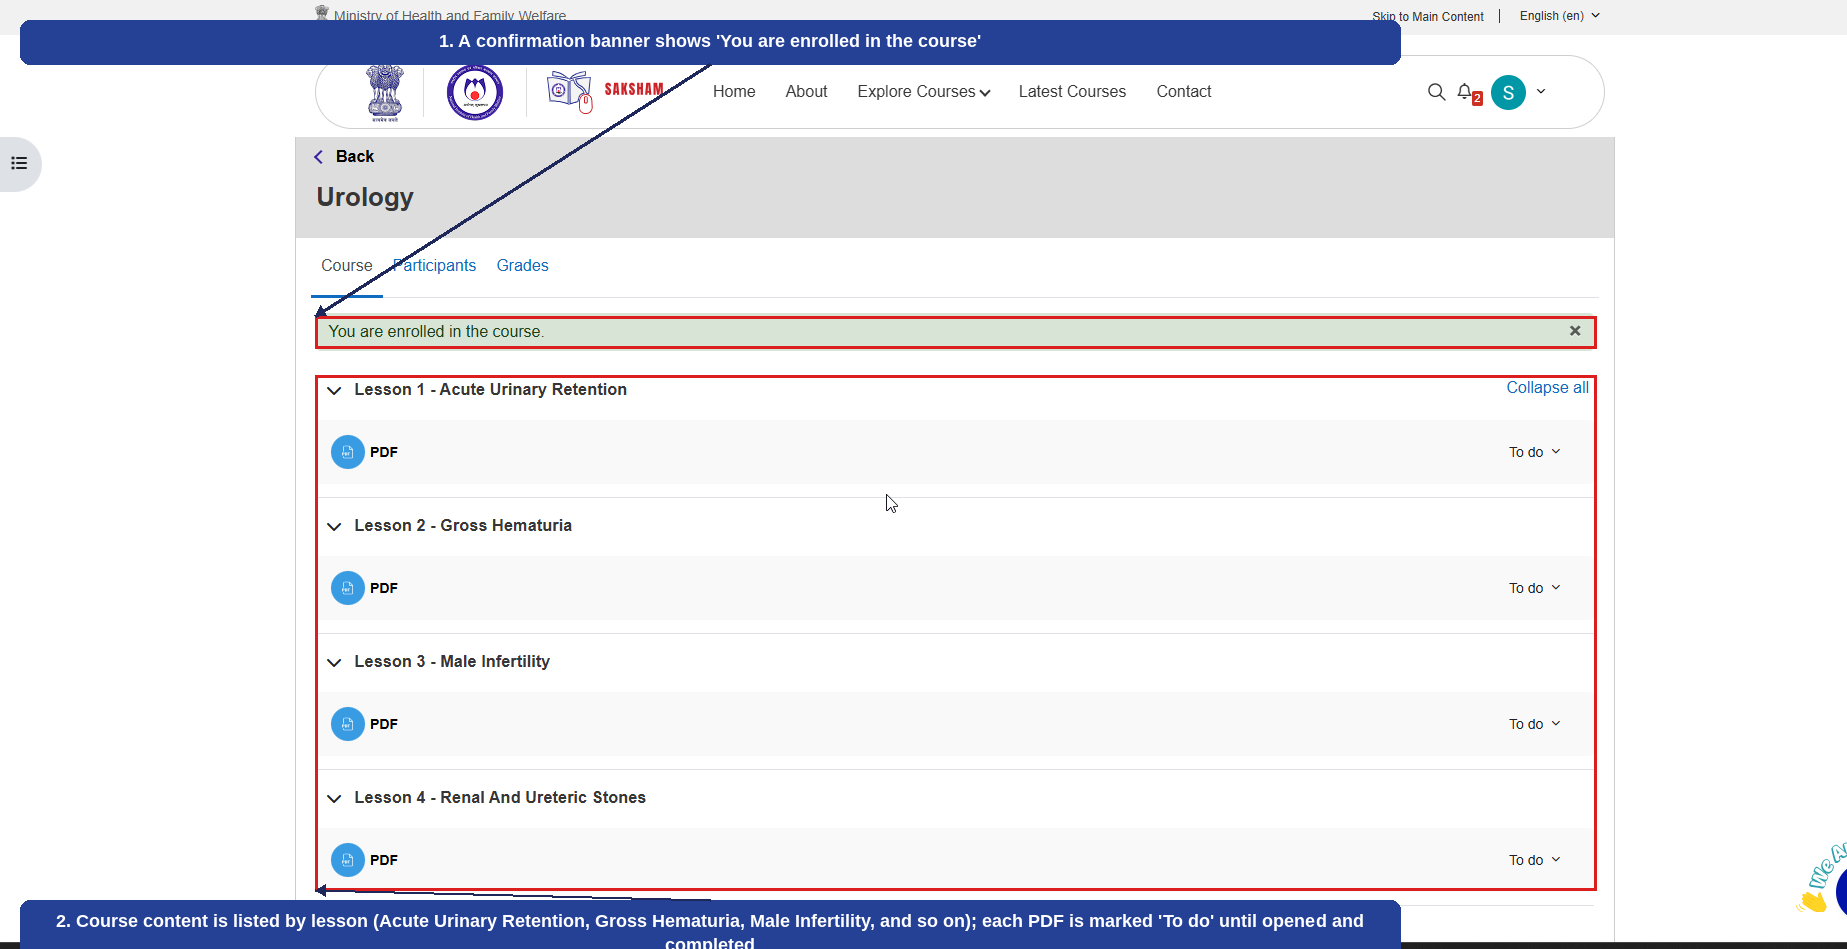Click the Lesson 3 - Male Infertility title
1847x949 pixels.
pyautogui.click(x=452, y=662)
